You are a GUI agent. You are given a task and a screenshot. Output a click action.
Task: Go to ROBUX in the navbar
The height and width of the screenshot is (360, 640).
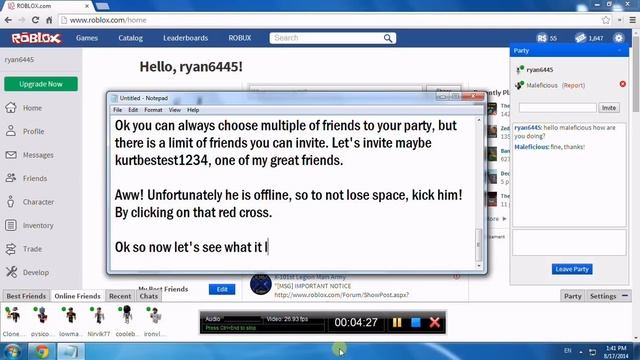(x=240, y=38)
